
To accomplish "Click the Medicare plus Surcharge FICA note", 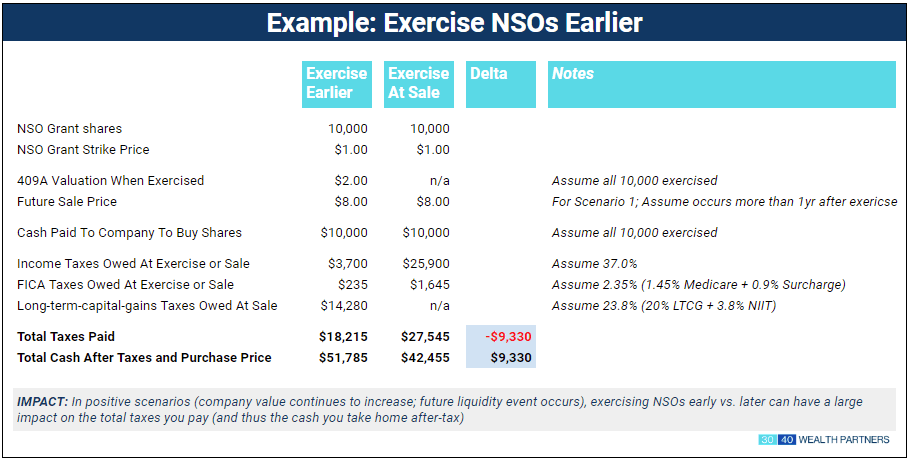I will [698, 285].
